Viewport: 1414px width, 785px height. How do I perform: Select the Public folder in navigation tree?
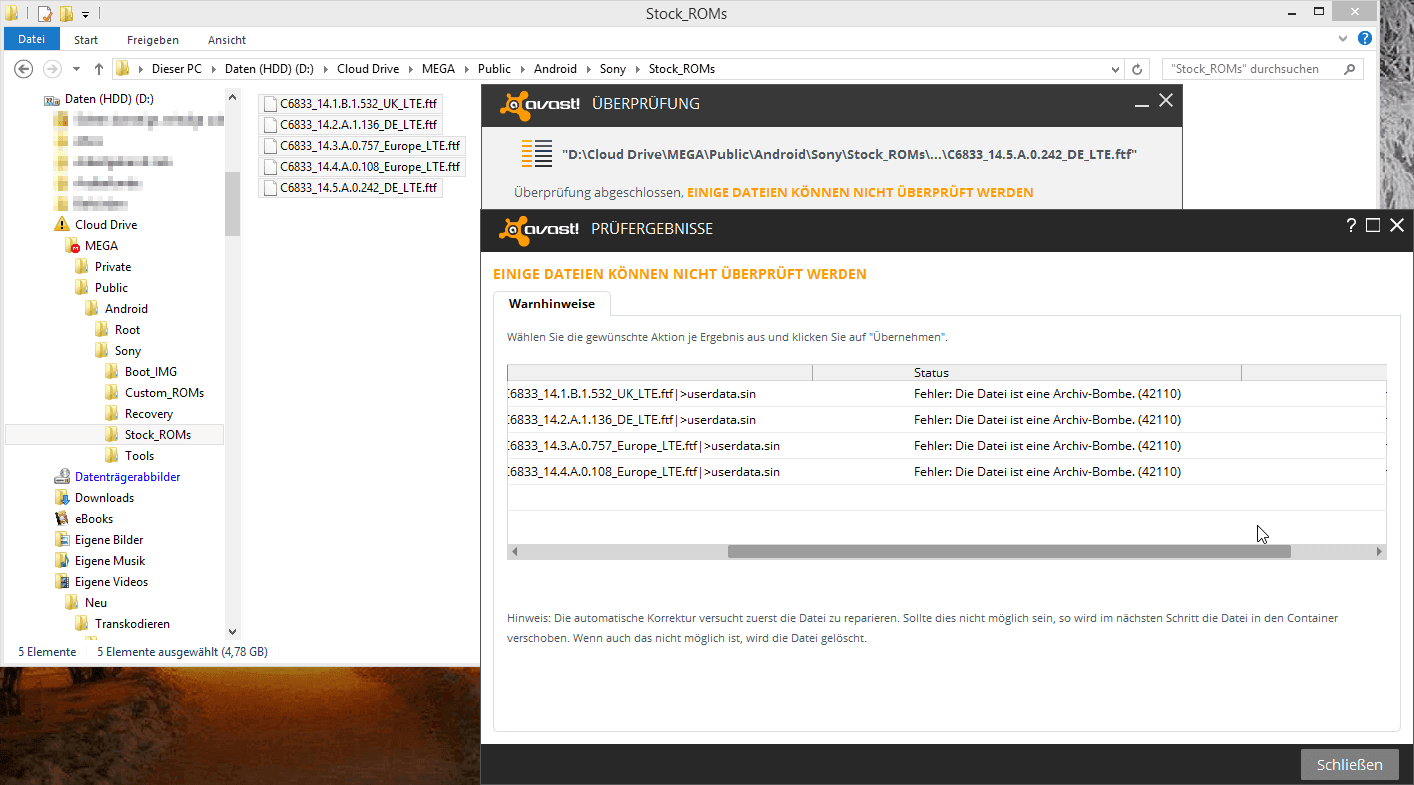[x=111, y=288]
